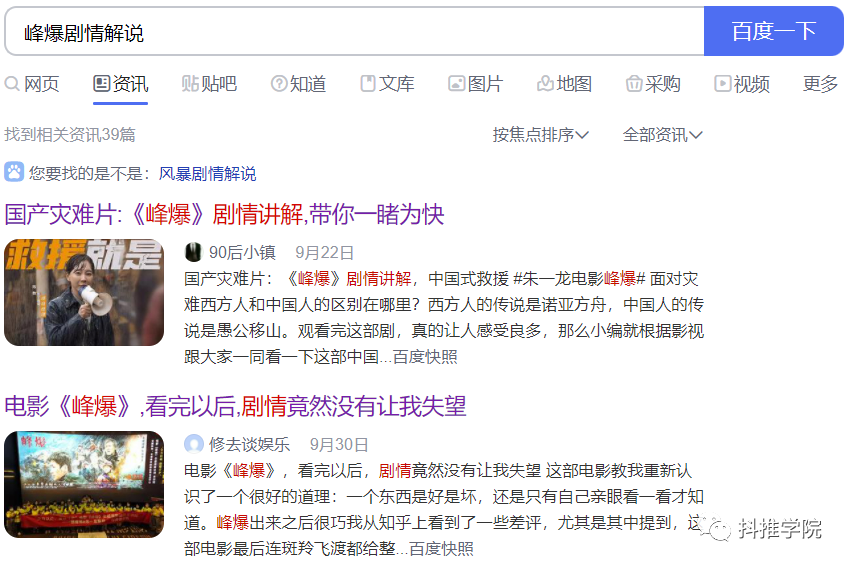Screen dimensions: 849x566
Task: Click the play icon beside 视频
Action: (722, 83)
